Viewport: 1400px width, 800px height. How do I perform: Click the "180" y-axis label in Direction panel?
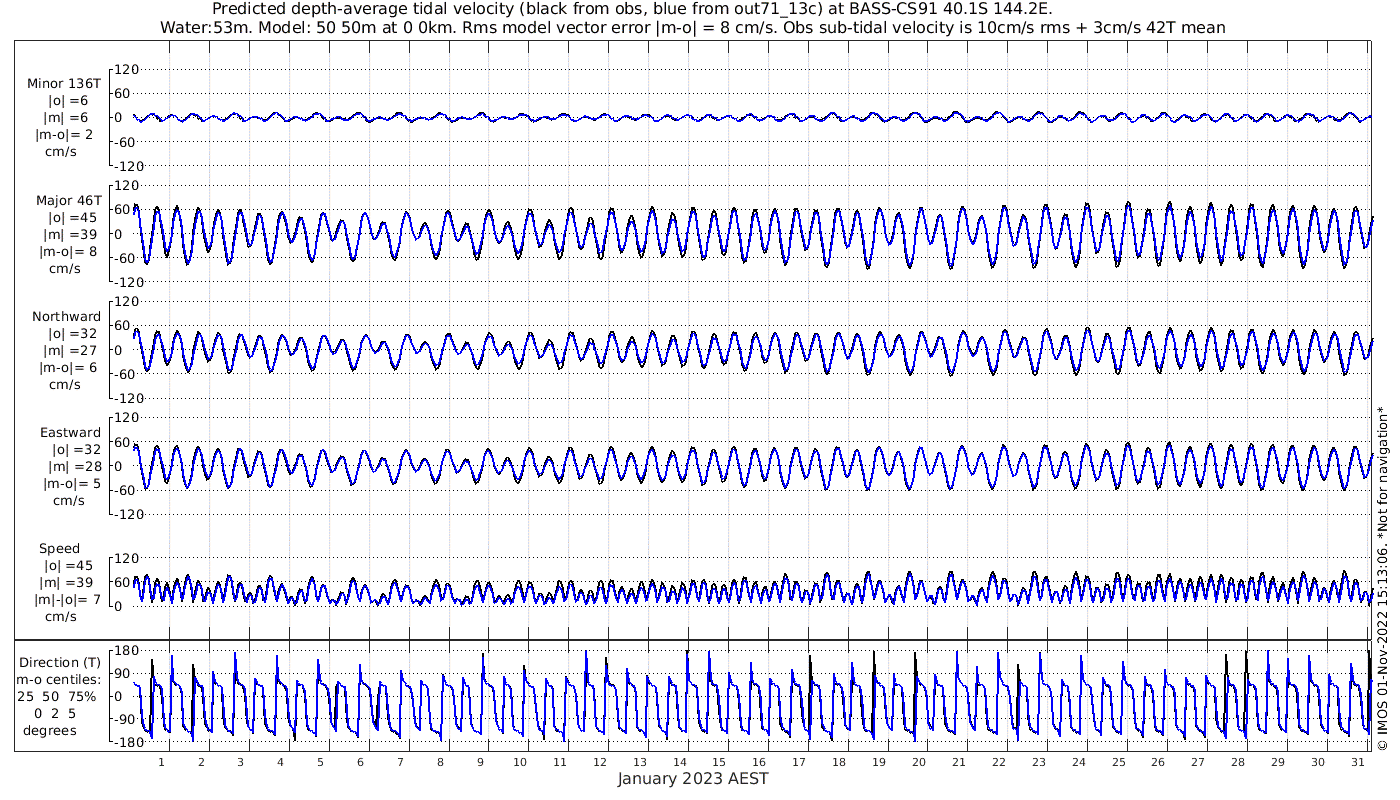tap(124, 651)
